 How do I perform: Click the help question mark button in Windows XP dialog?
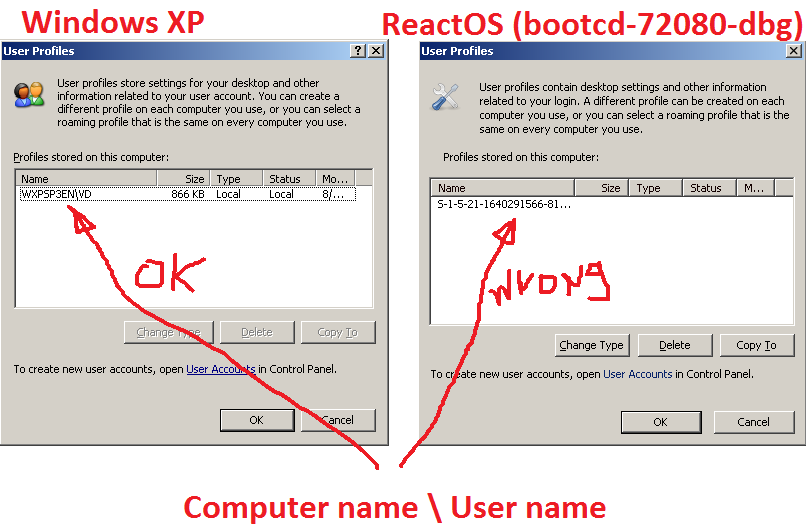[x=358, y=51]
